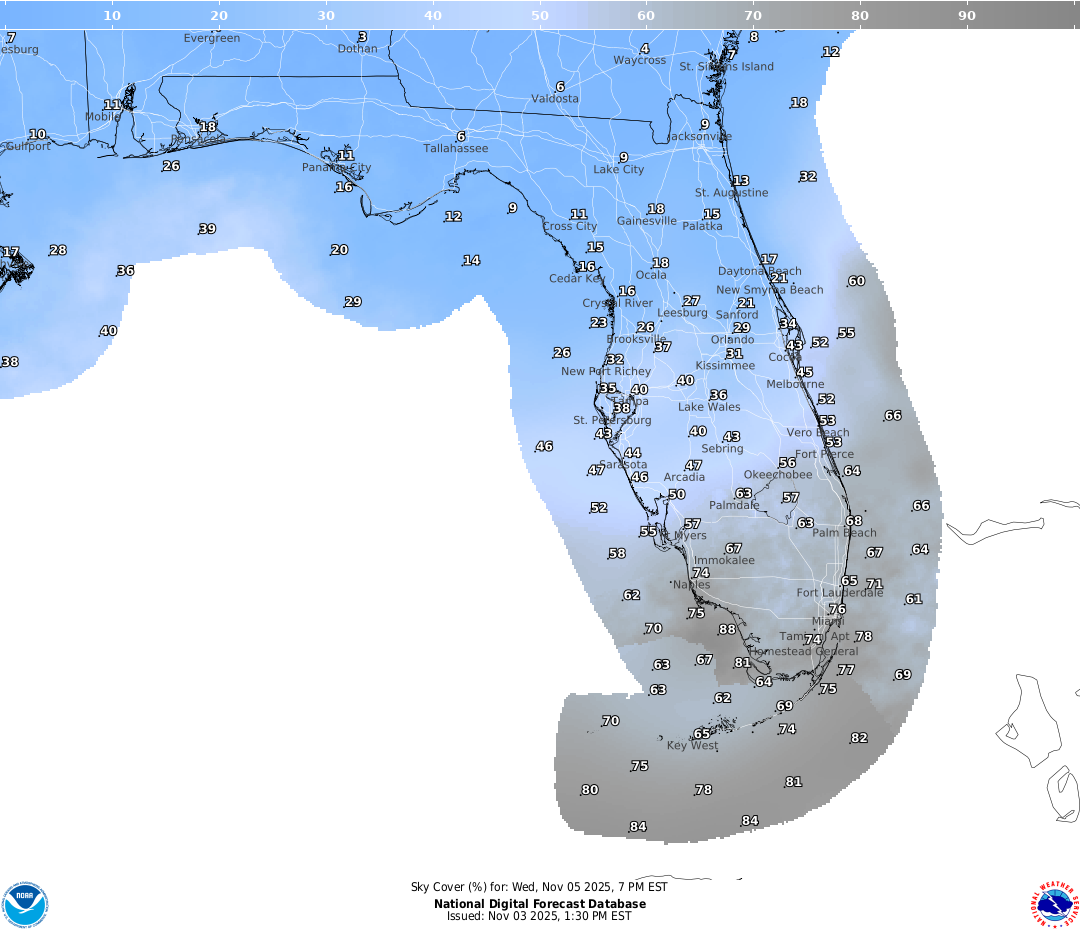The width and height of the screenshot is (1080, 930).
Task: Click the Palatka city label
Action: coord(703,226)
